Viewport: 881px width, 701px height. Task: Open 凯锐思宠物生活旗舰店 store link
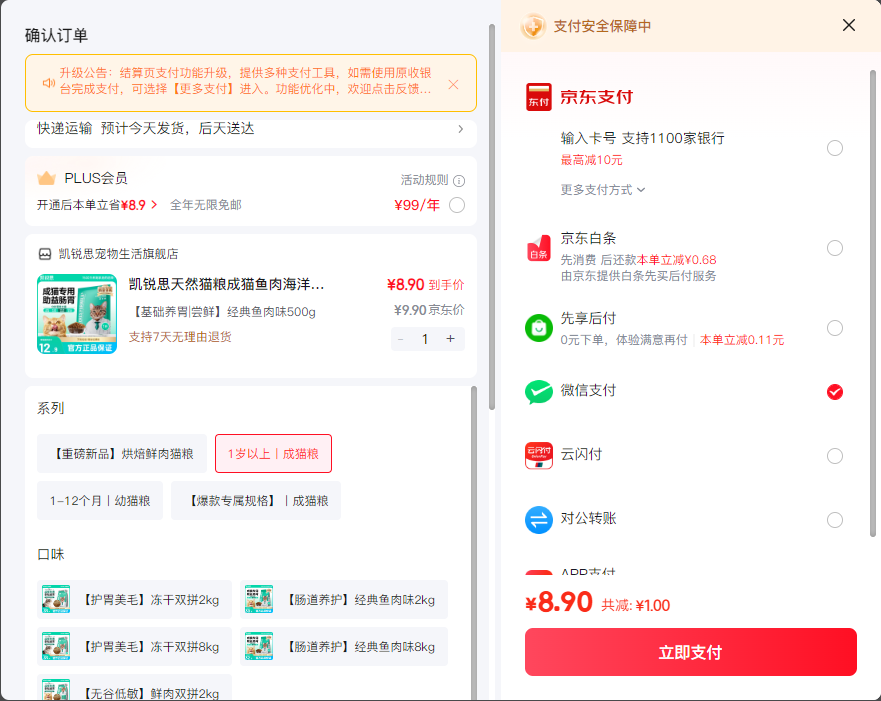pos(118,254)
